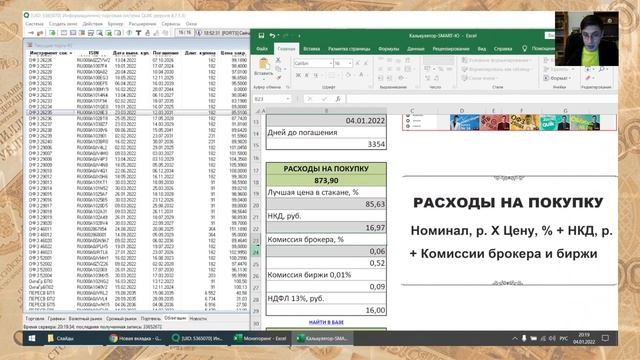Select Торговля tab at QUIK bottom
Image resolution: width=640 pixels, height=360 pixels.
pos(34,318)
